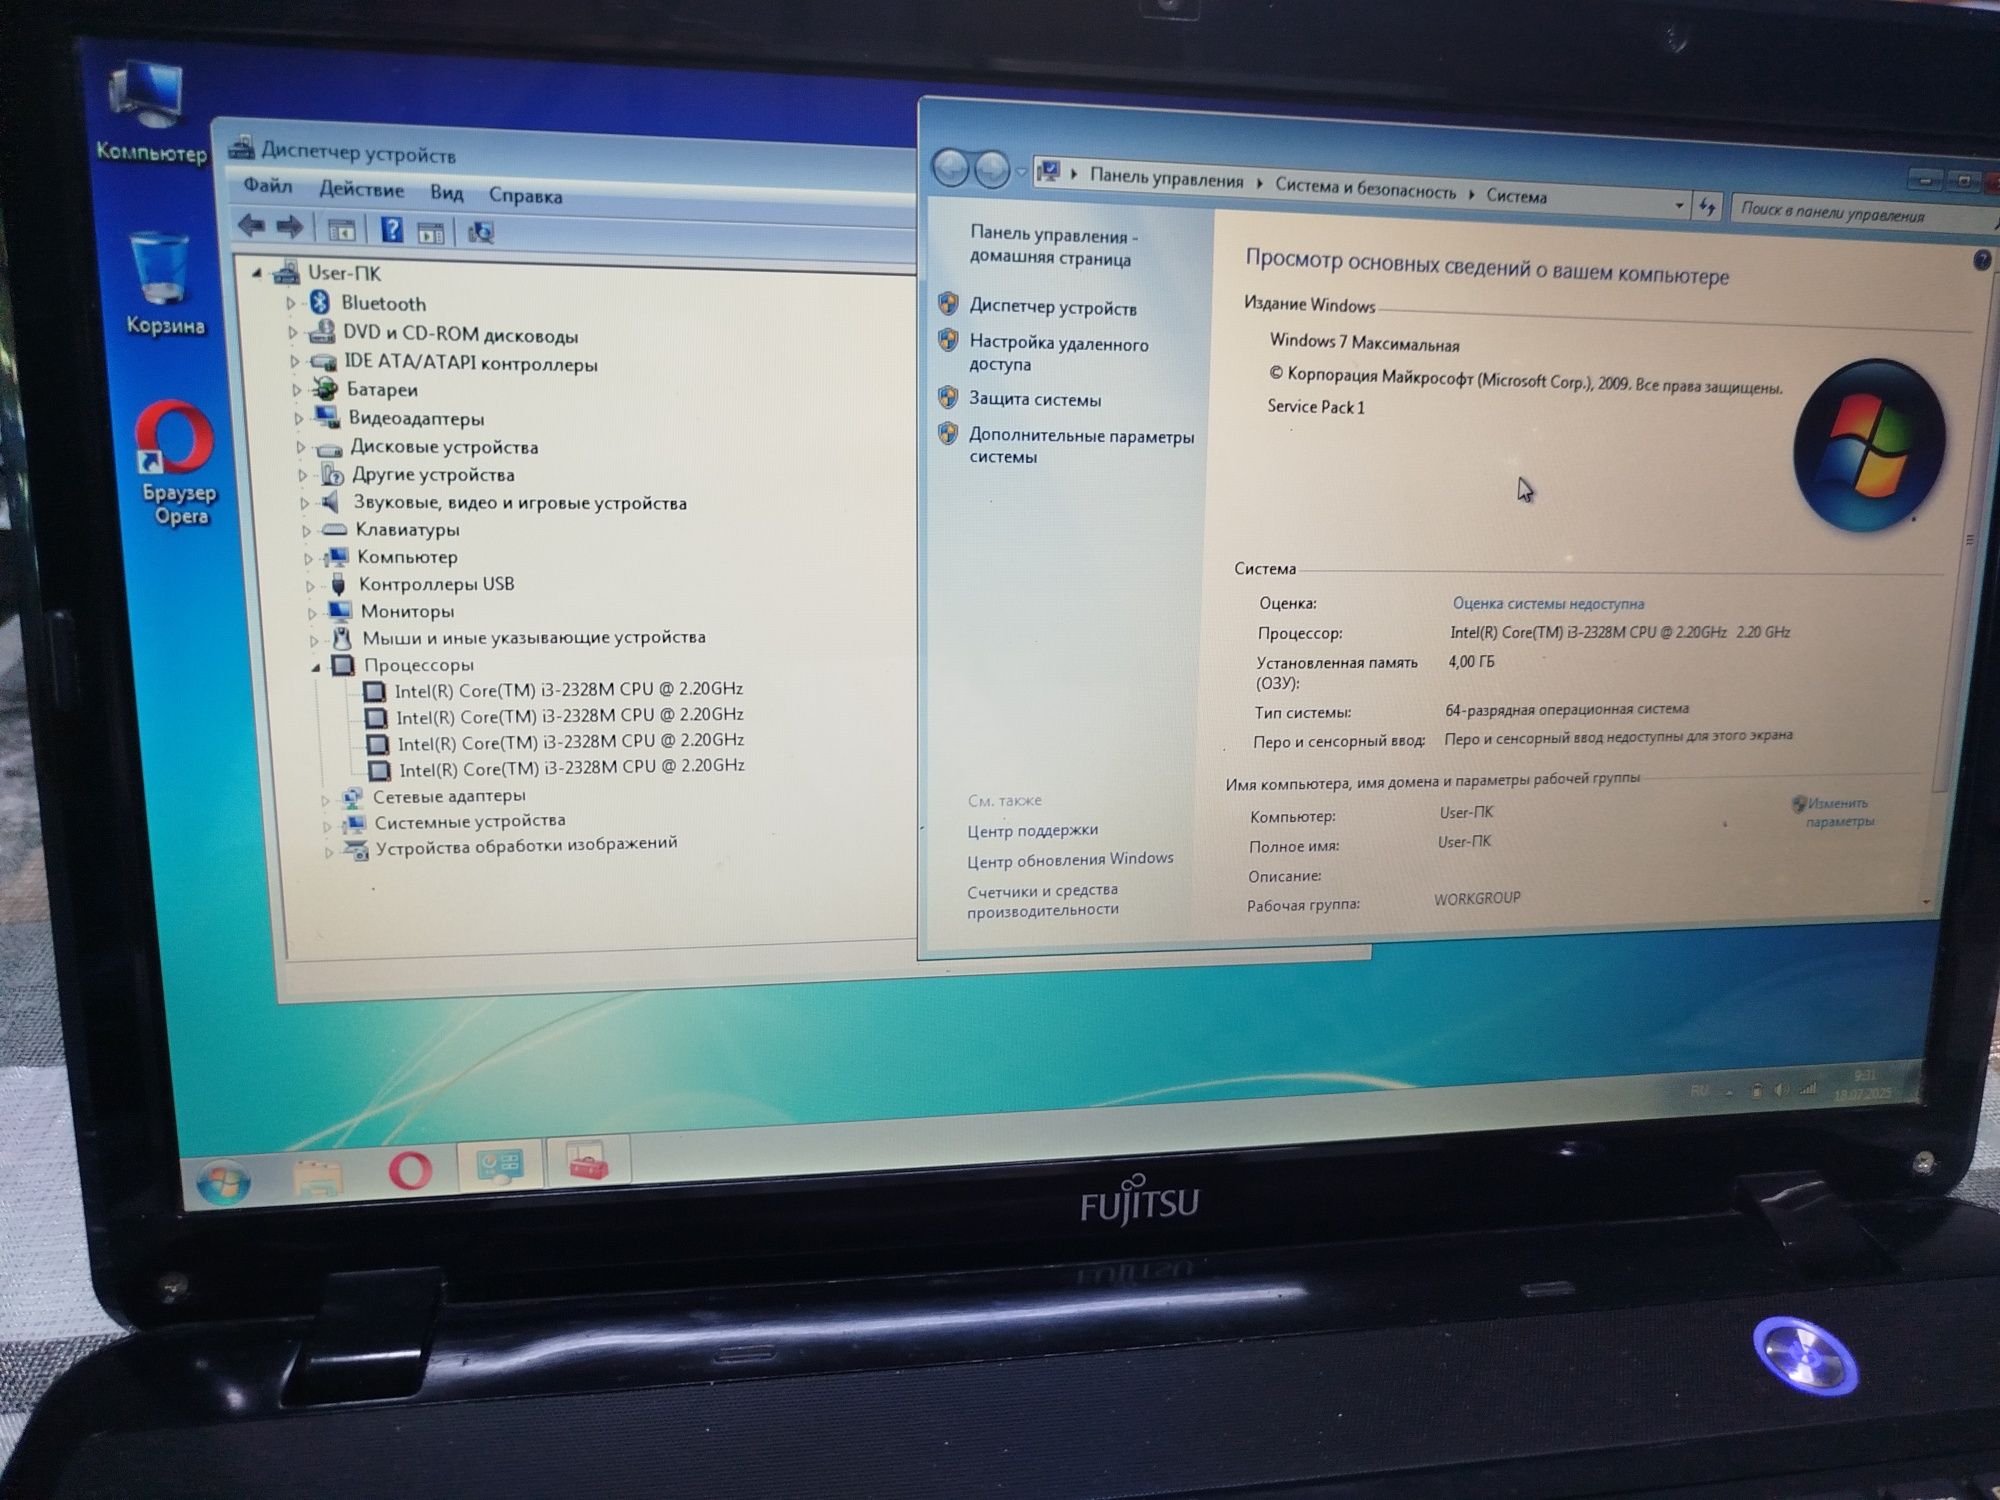This screenshot has width=2000, height=1500.
Task: Select Системные устройства tree item
Action: click(470, 821)
